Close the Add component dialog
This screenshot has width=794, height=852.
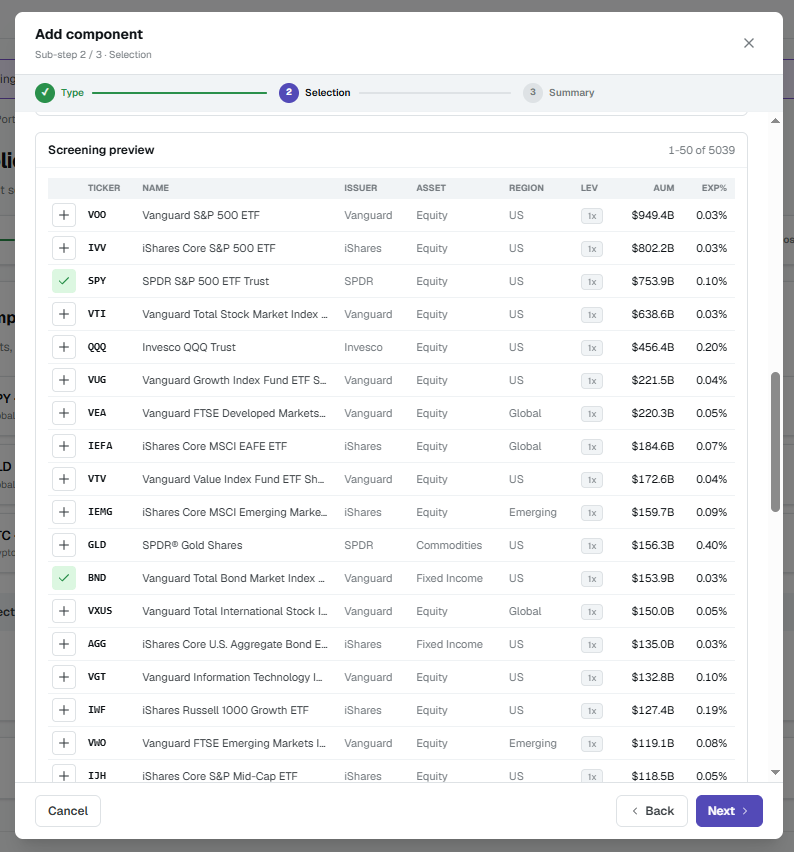[x=749, y=43]
